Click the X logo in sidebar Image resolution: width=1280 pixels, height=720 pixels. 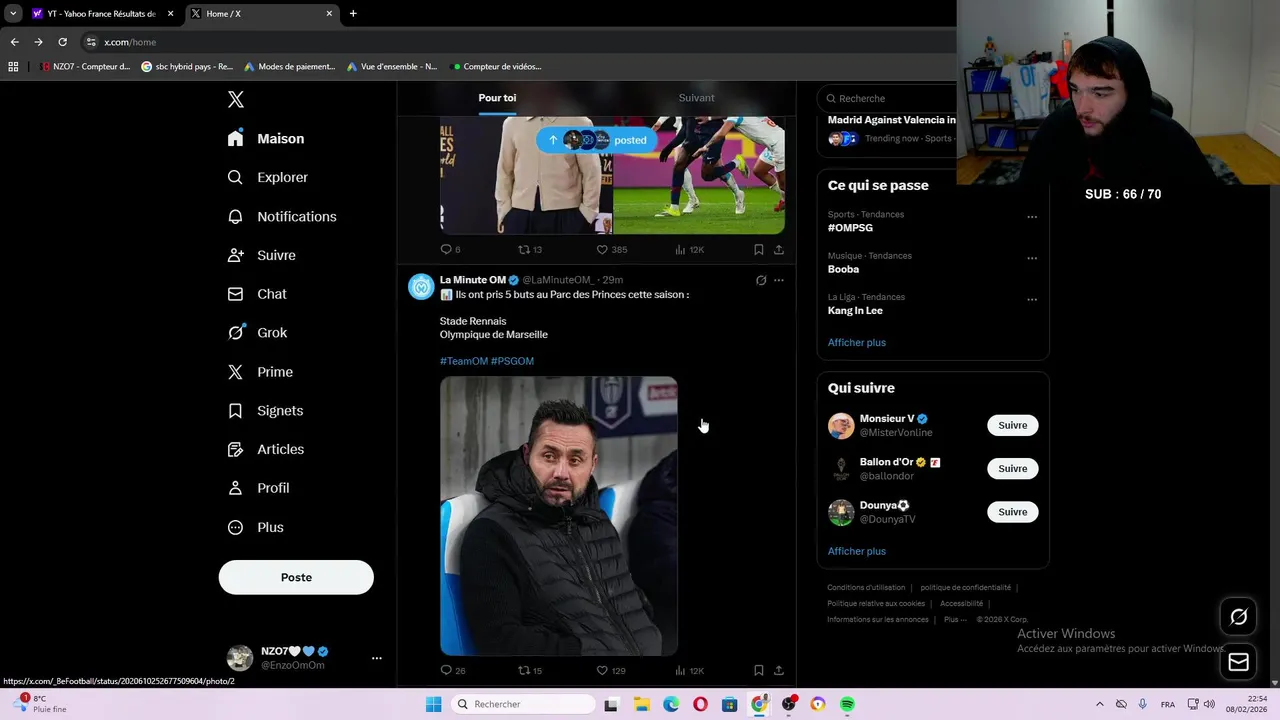[x=235, y=99]
